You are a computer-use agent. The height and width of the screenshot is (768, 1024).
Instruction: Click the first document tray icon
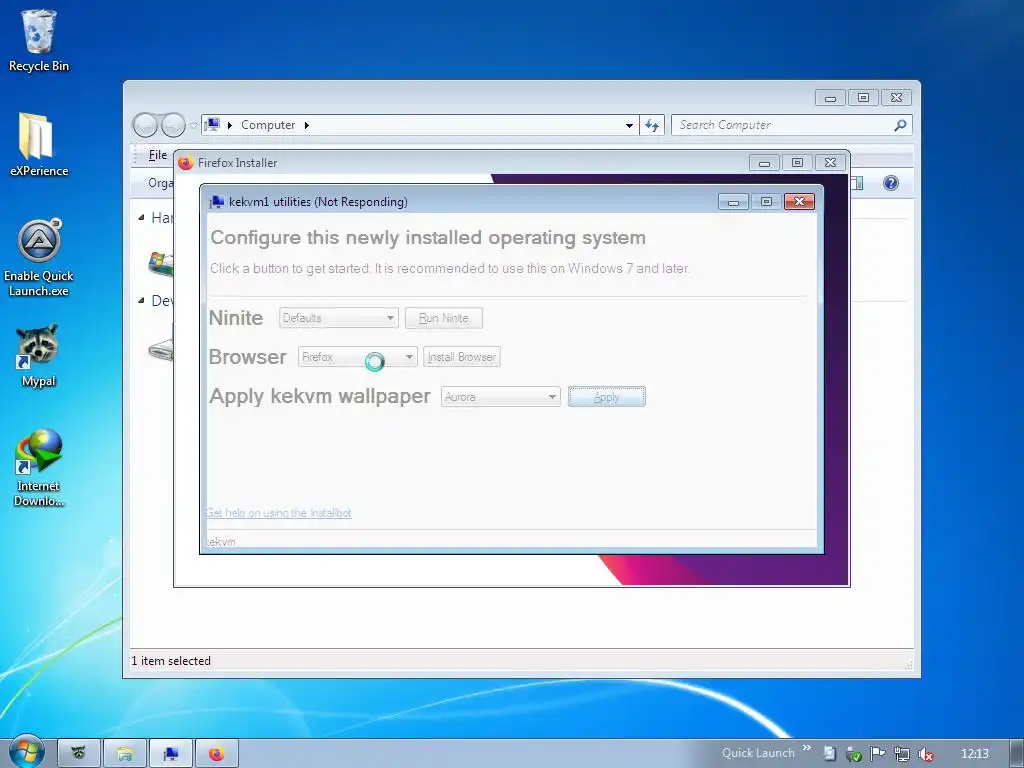coord(829,754)
